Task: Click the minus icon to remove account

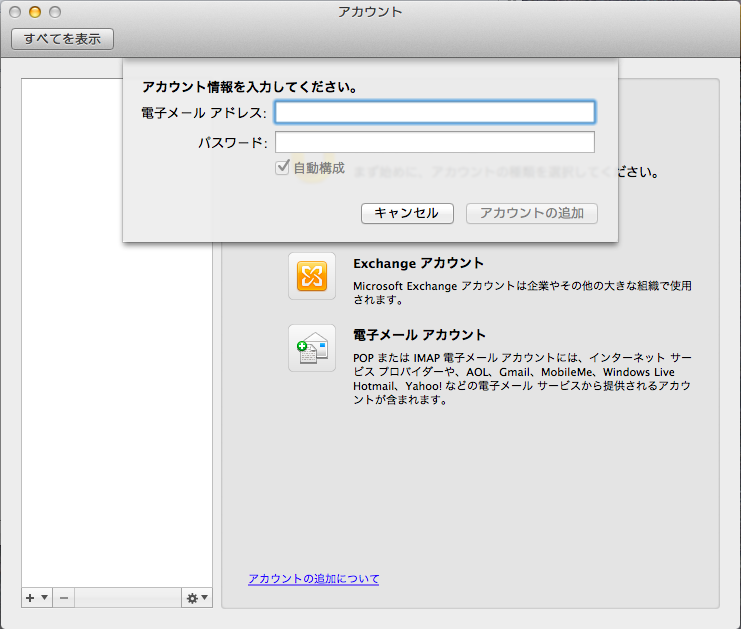Action: pyautogui.click(x=63, y=597)
